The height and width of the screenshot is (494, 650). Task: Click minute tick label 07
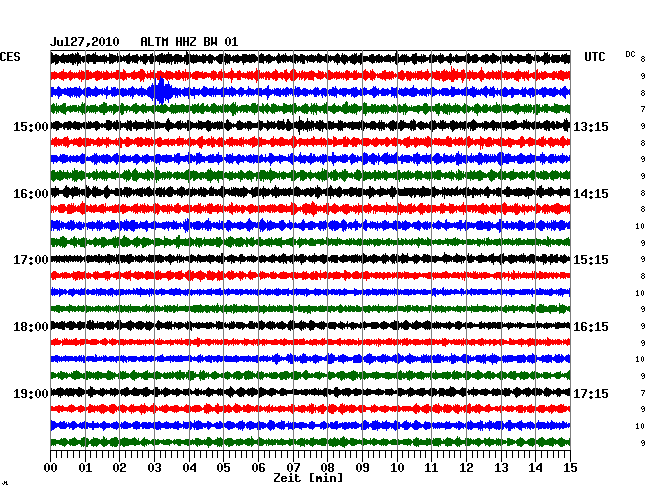[293, 468]
